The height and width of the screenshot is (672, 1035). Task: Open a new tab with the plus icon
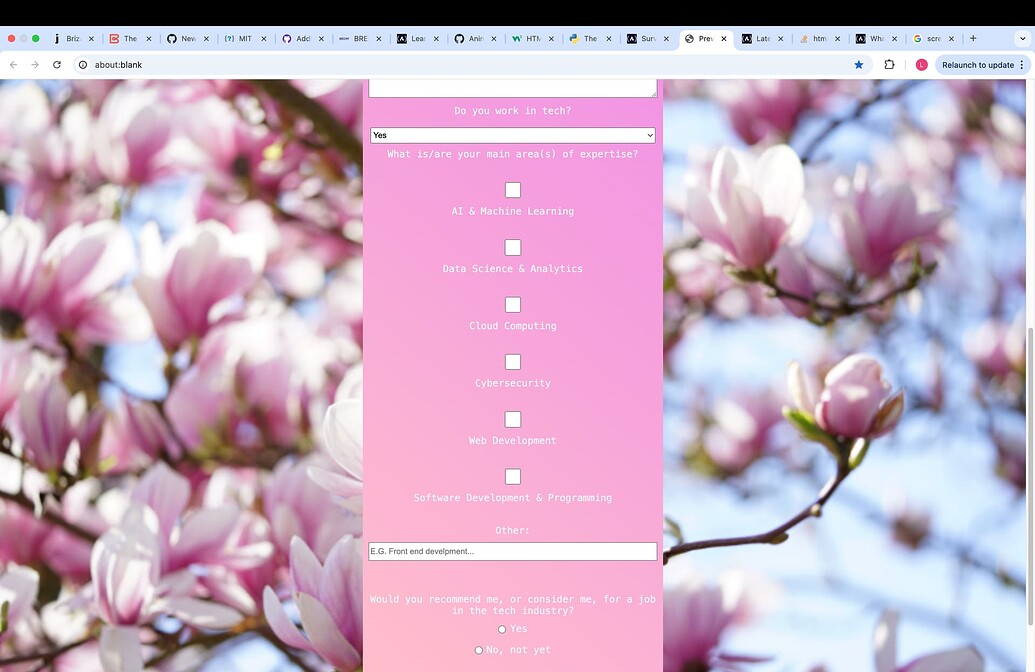pyautogui.click(x=972, y=38)
